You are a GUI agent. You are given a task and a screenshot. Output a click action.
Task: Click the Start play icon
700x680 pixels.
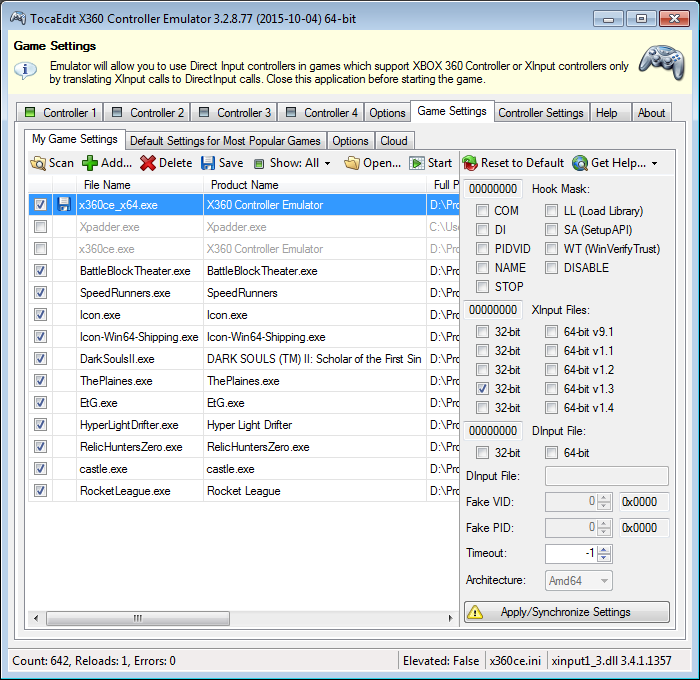click(x=417, y=163)
